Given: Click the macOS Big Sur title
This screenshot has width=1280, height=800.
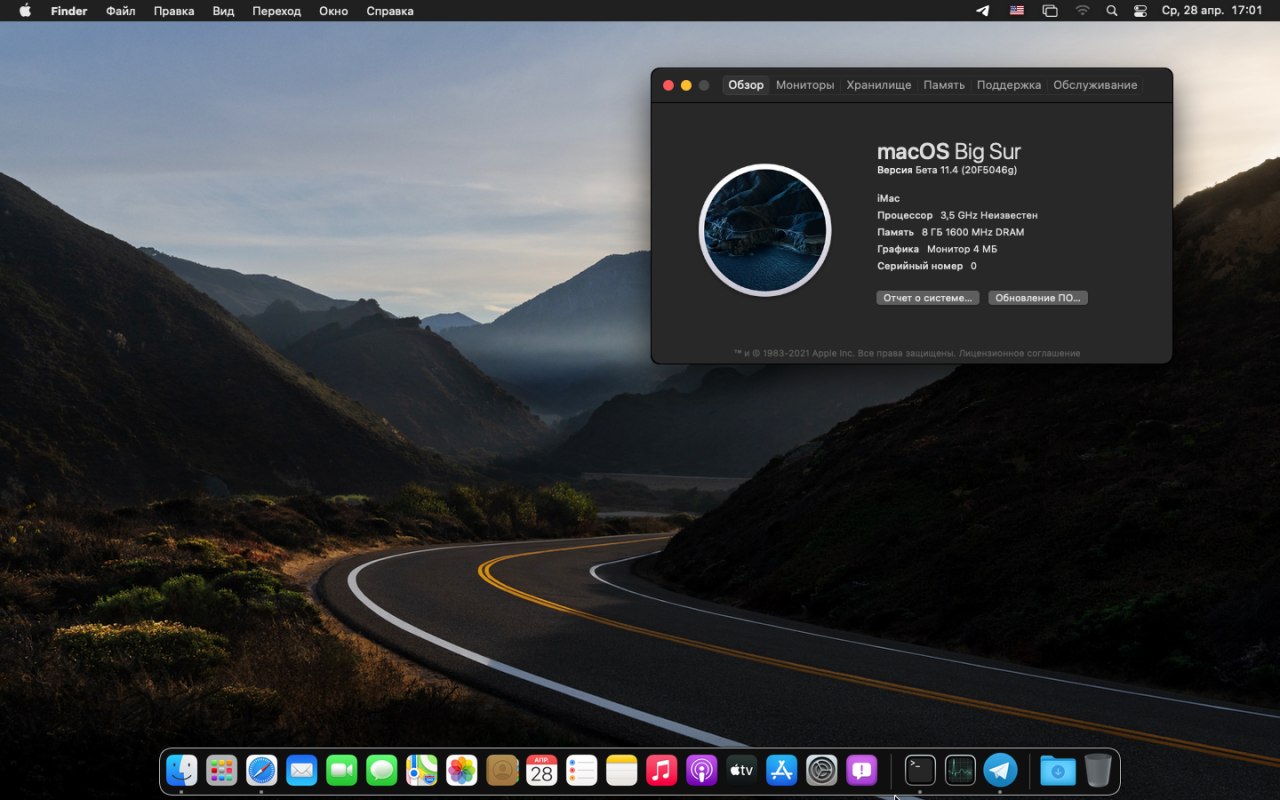Looking at the screenshot, I should pyautogui.click(x=949, y=152).
